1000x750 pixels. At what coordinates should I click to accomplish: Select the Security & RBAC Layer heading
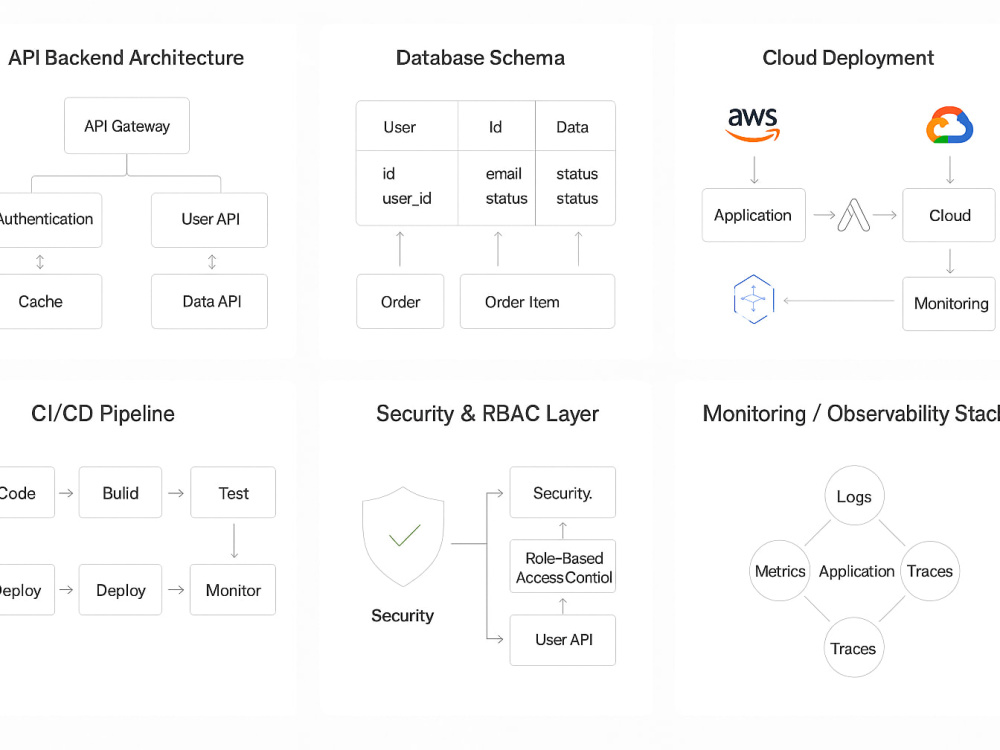[x=487, y=414]
